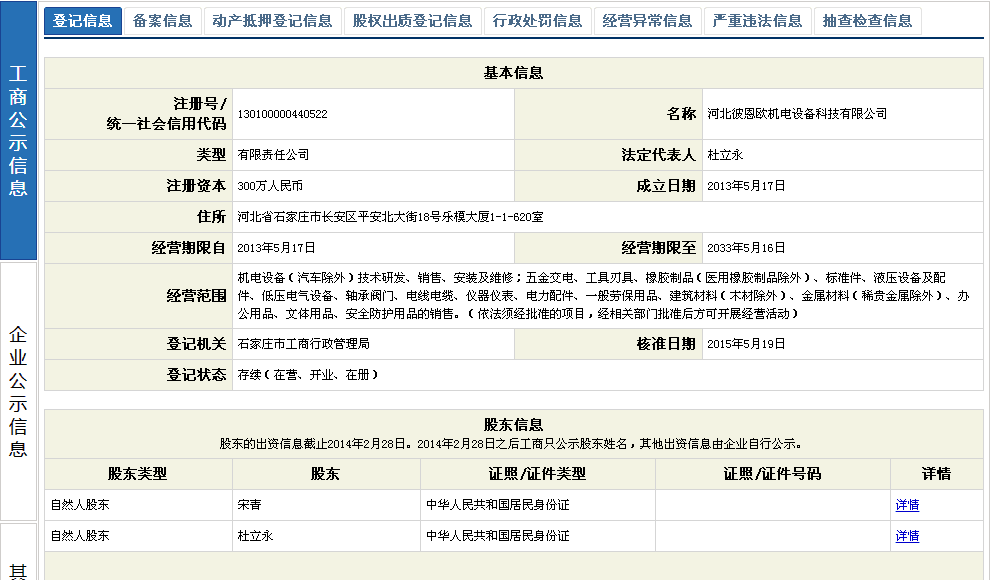The height and width of the screenshot is (580, 990).
Task: Open the 备案信息 tab
Action: [162, 21]
